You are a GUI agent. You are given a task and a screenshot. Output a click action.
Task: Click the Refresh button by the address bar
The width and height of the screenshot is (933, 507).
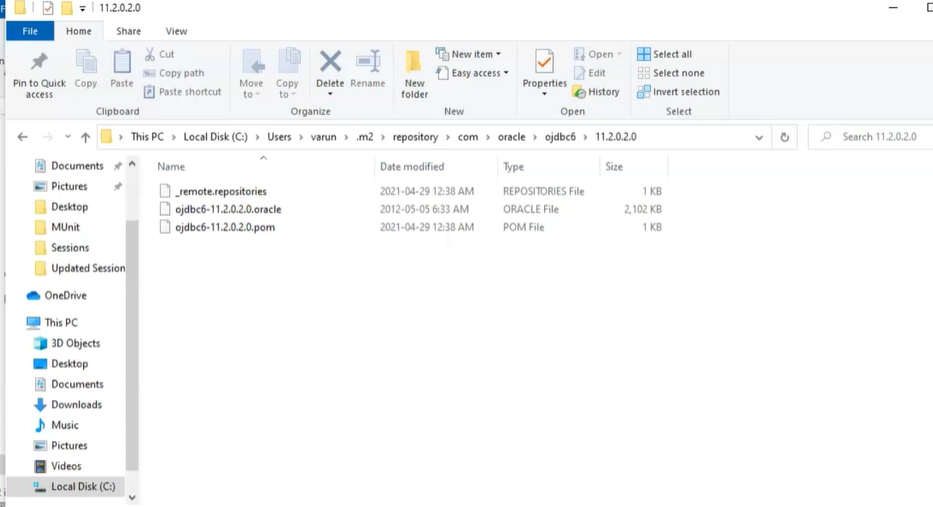pos(785,137)
